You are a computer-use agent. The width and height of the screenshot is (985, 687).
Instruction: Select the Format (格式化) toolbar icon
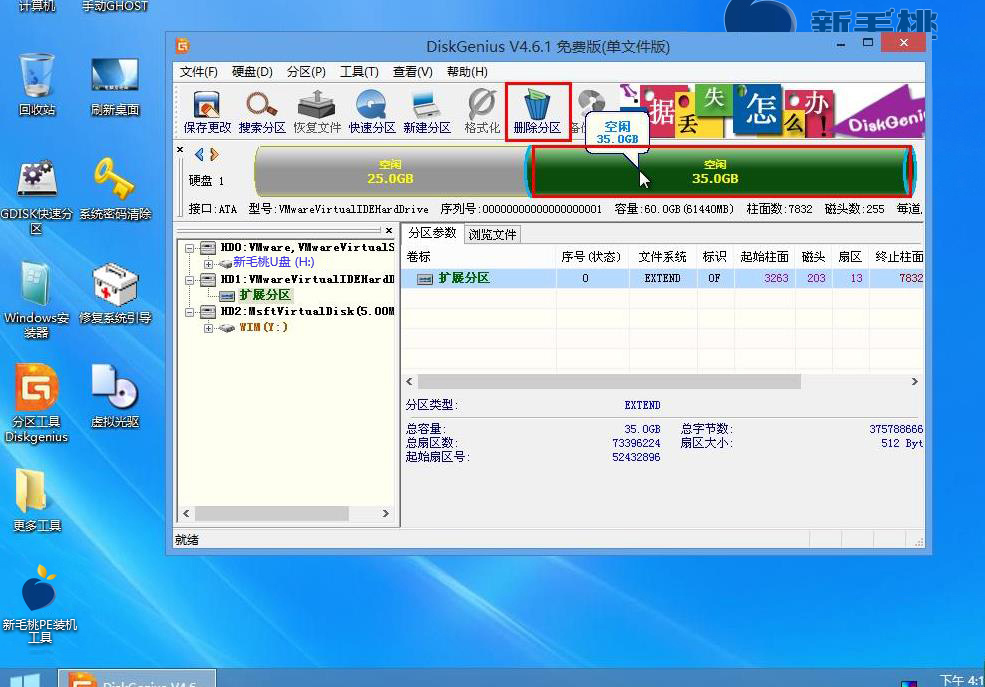pyautogui.click(x=482, y=112)
